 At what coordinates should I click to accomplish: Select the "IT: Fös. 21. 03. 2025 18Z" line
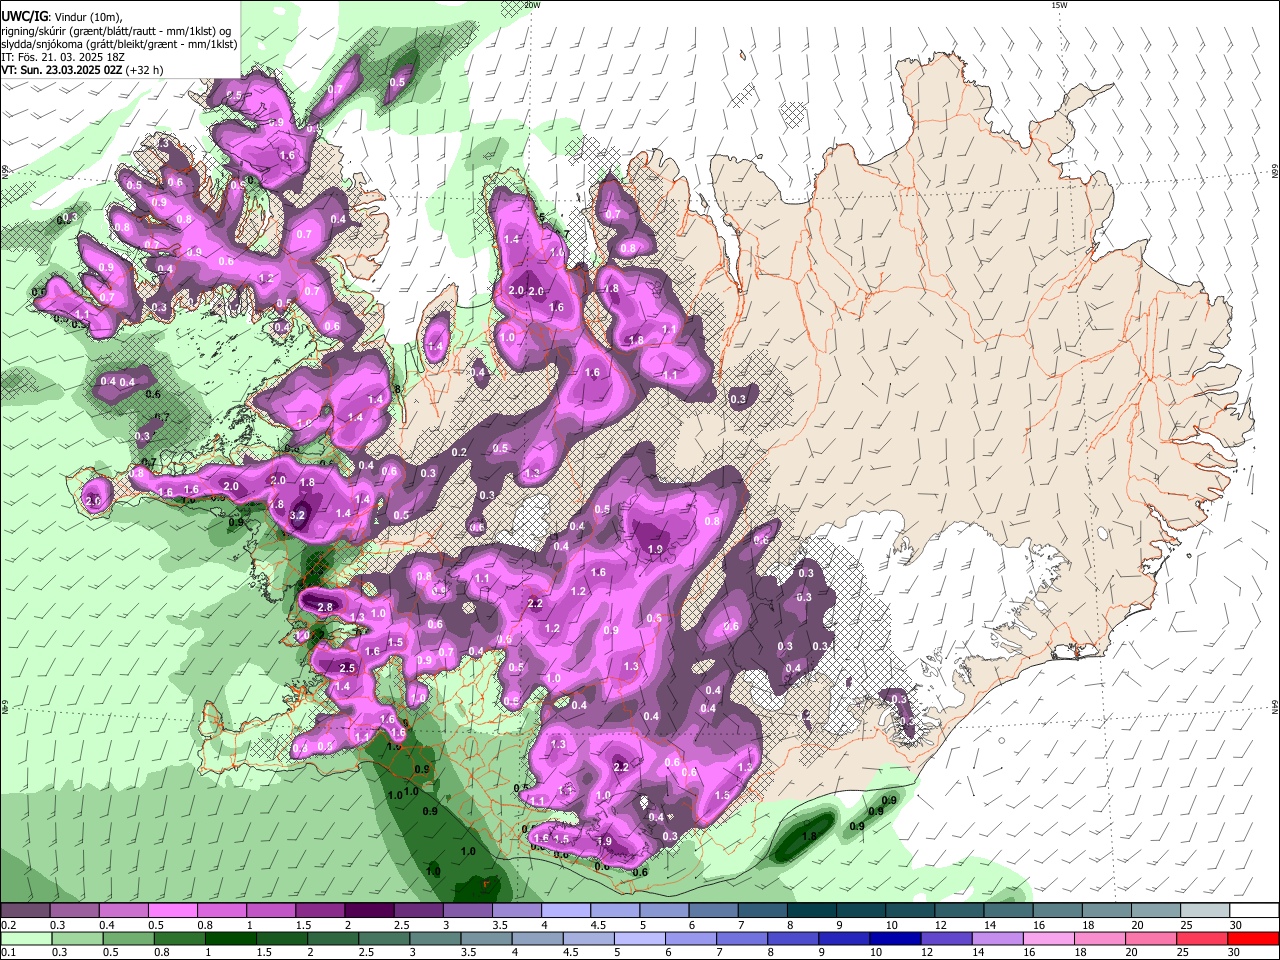(63, 57)
